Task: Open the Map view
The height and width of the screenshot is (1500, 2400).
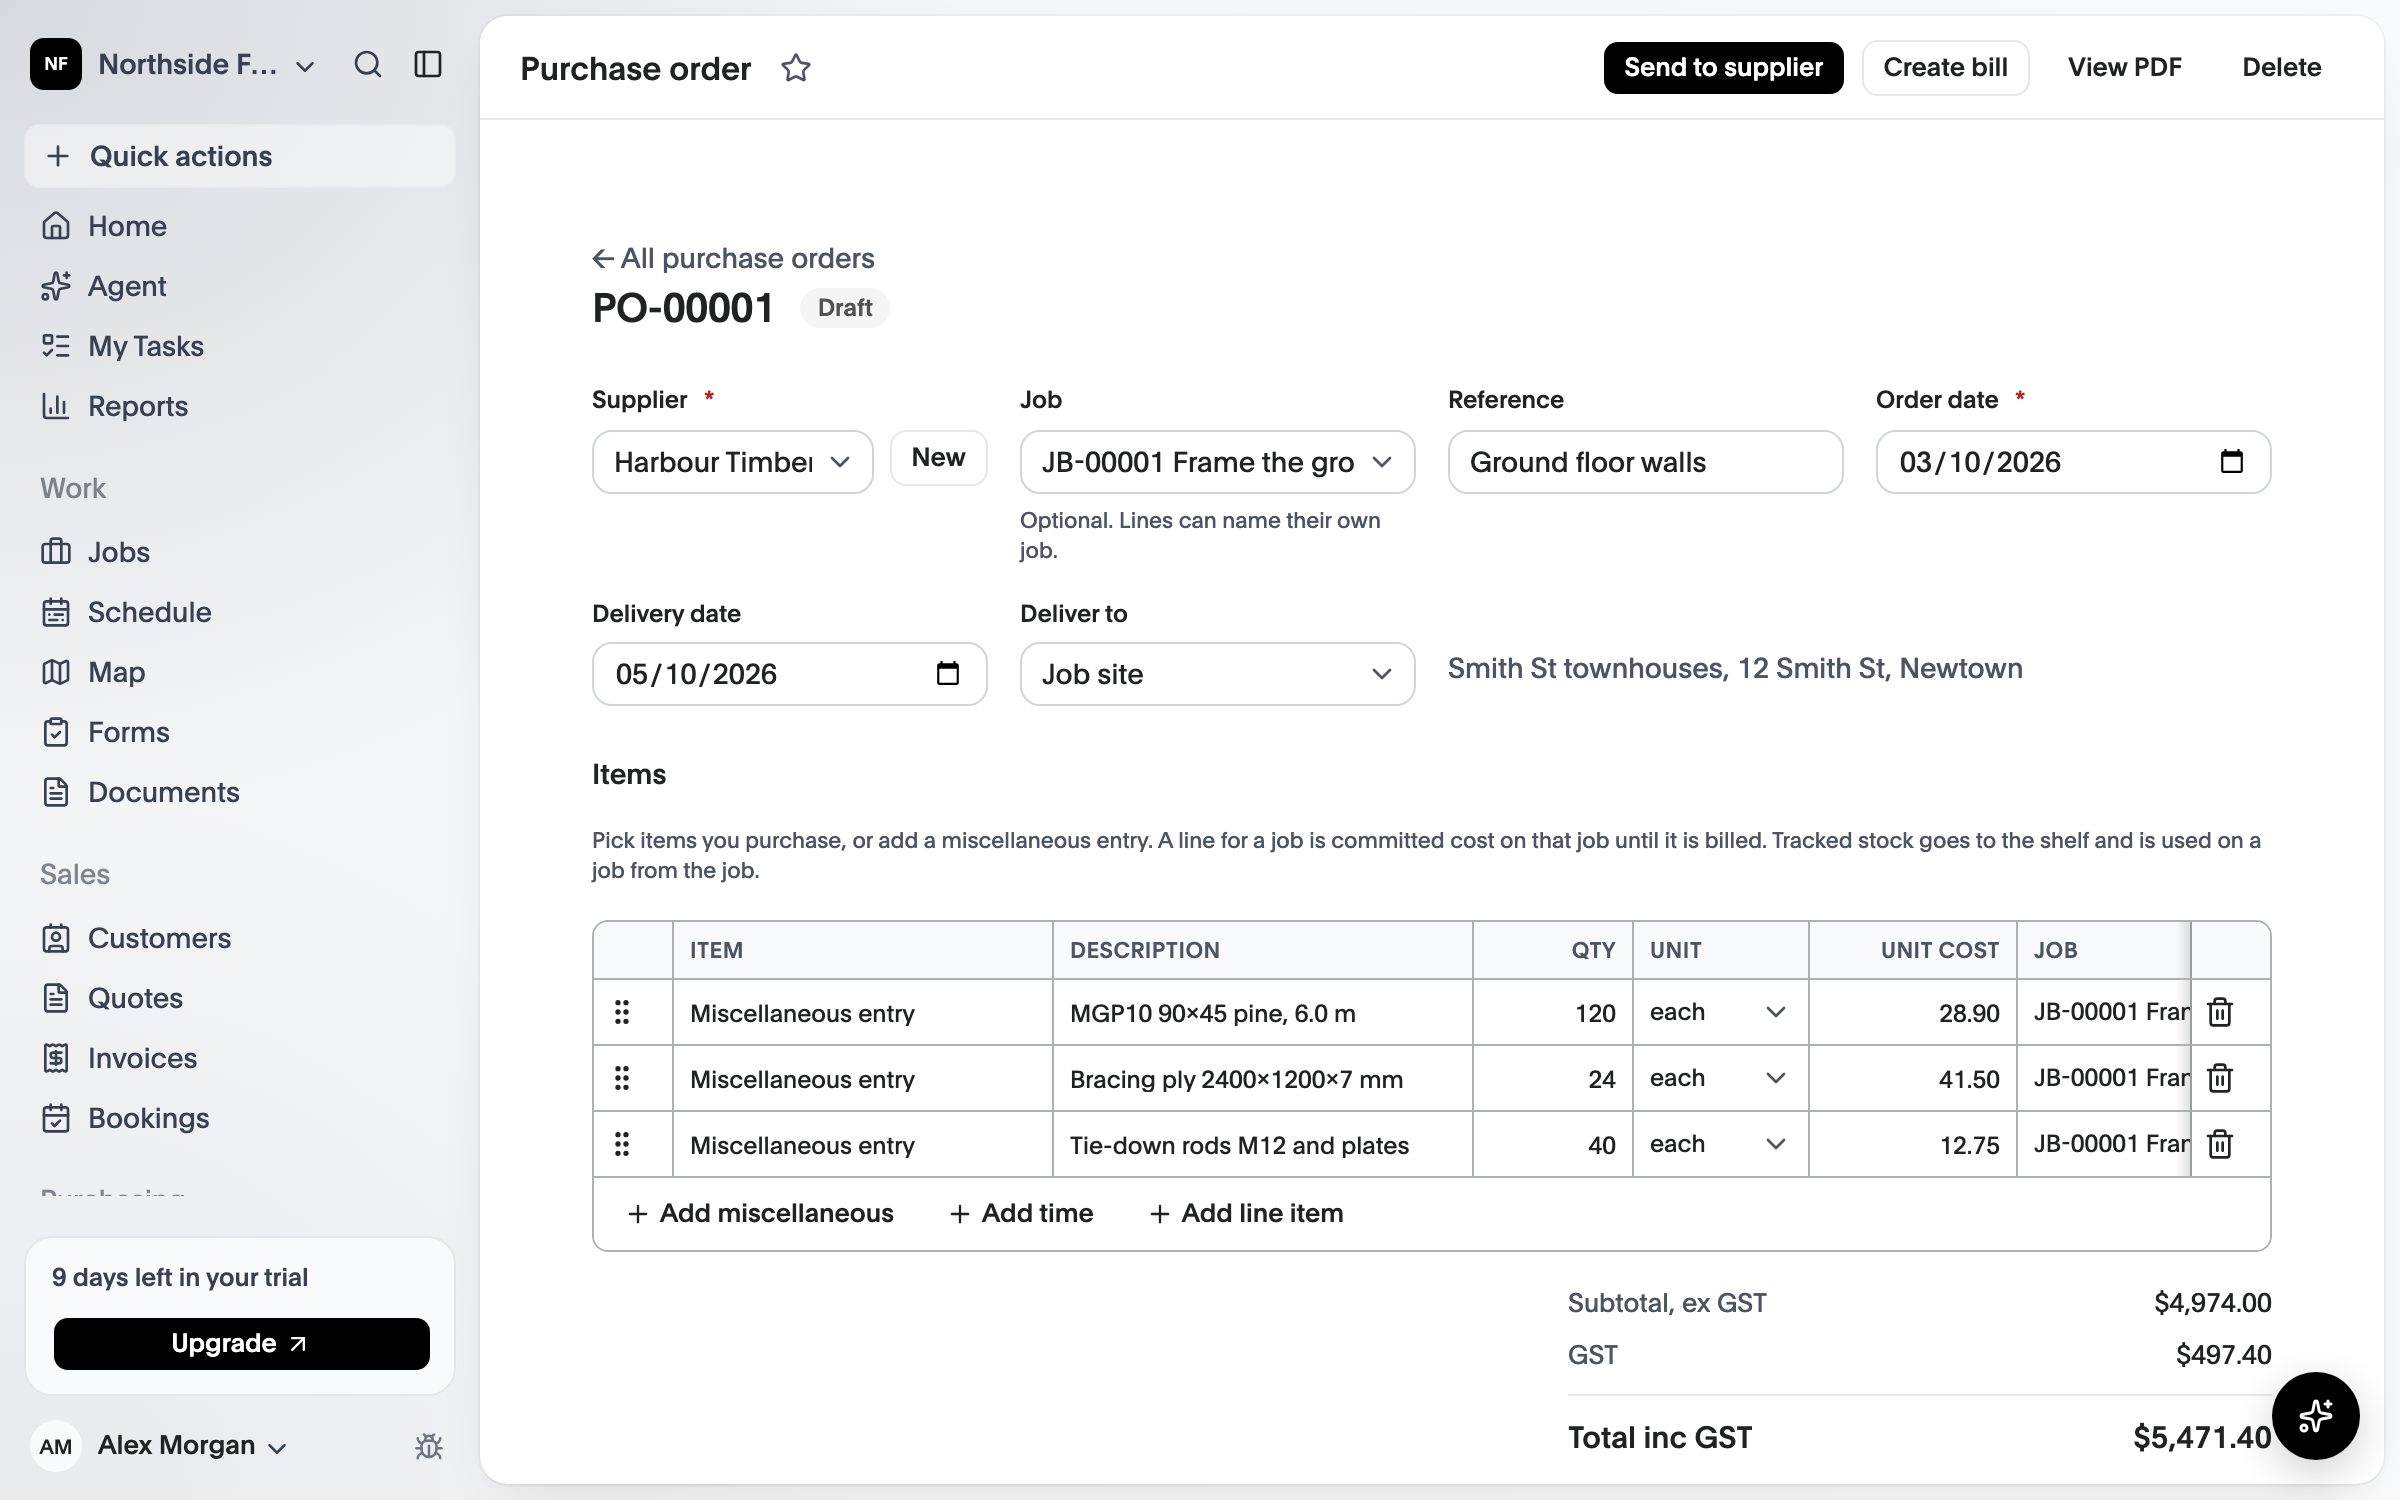Action: pos(240,672)
